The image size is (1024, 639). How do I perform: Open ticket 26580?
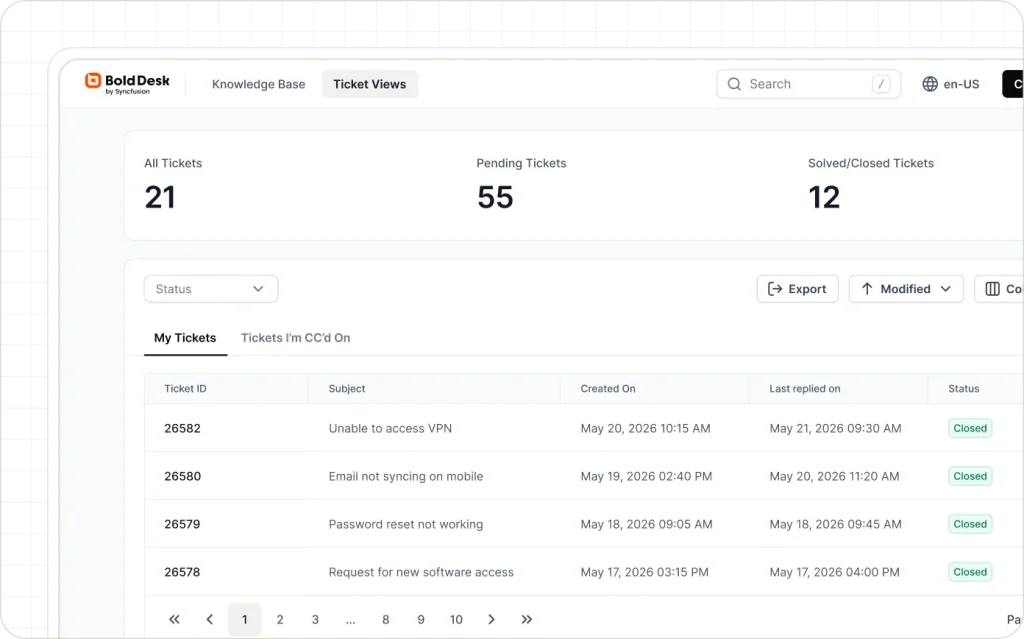(182, 476)
